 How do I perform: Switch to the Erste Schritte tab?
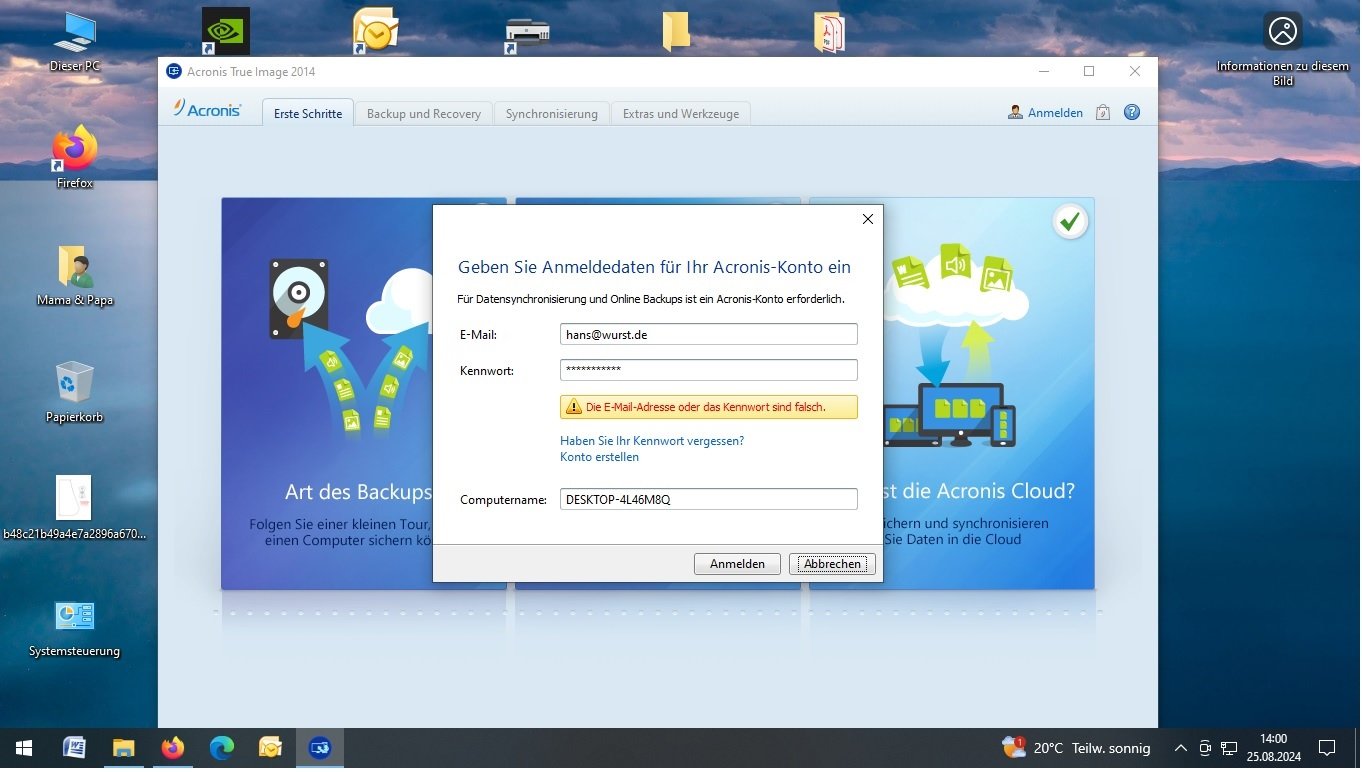click(308, 113)
